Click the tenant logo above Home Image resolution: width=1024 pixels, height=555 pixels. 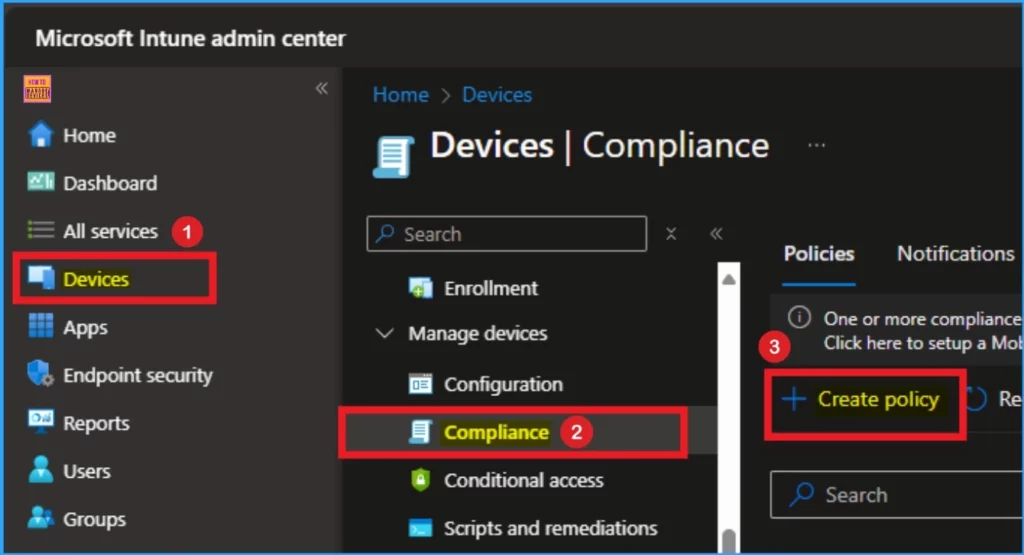click(x=37, y=89)
